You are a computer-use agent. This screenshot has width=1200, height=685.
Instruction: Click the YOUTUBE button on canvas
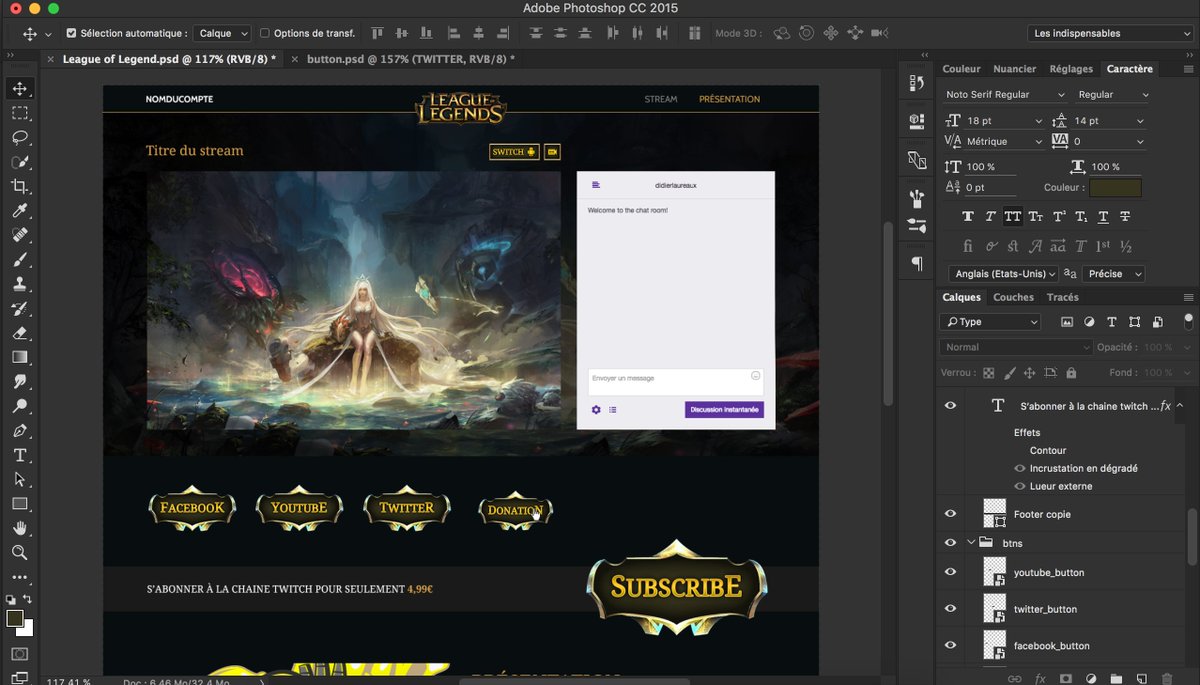(299, 508)
